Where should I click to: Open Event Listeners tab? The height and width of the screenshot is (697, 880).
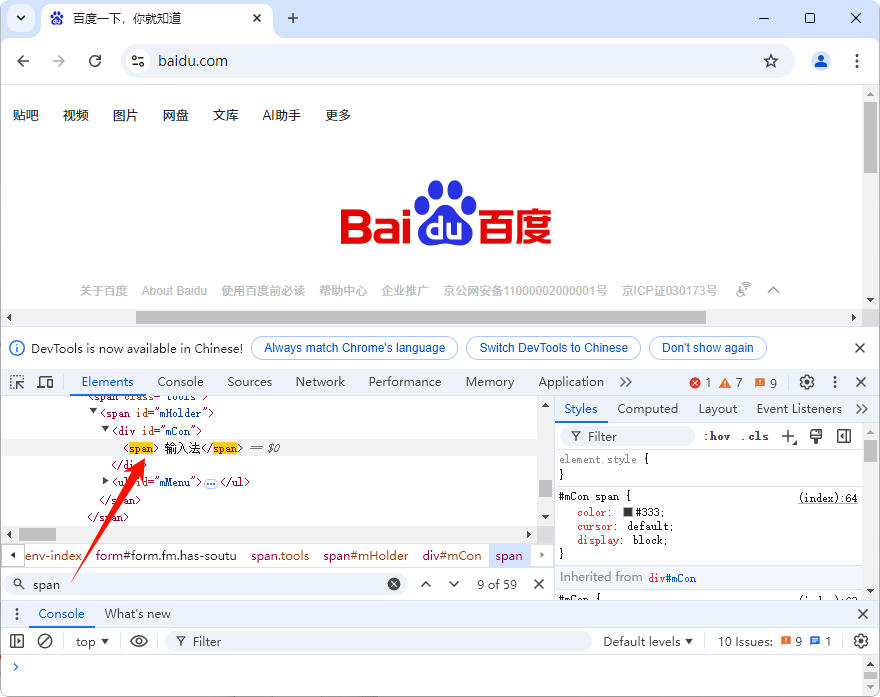point(799,409)
